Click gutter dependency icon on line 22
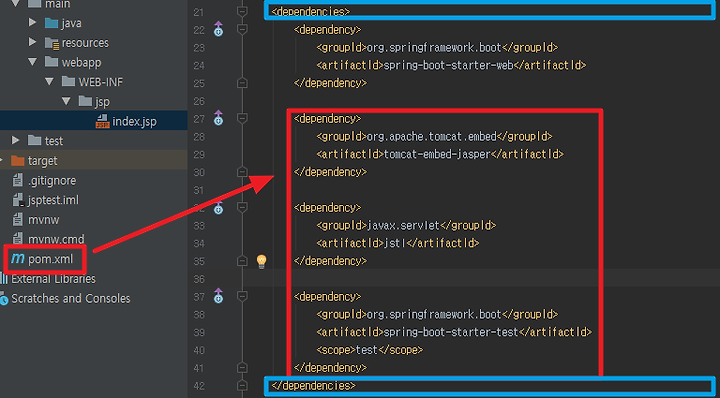 tap(219, 29)
